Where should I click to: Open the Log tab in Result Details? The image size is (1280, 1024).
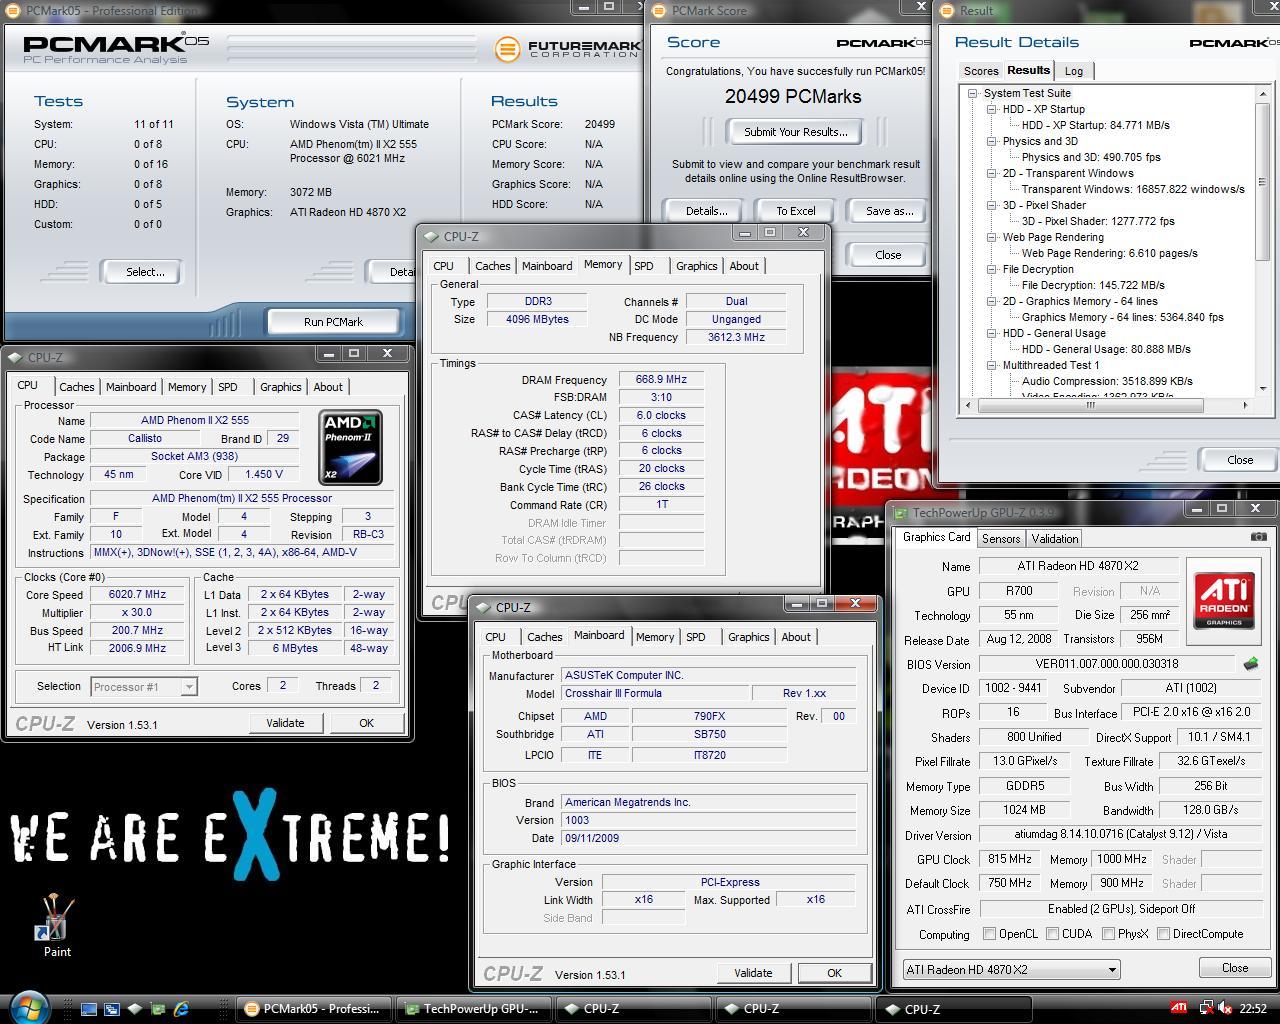pos(1073,71)
